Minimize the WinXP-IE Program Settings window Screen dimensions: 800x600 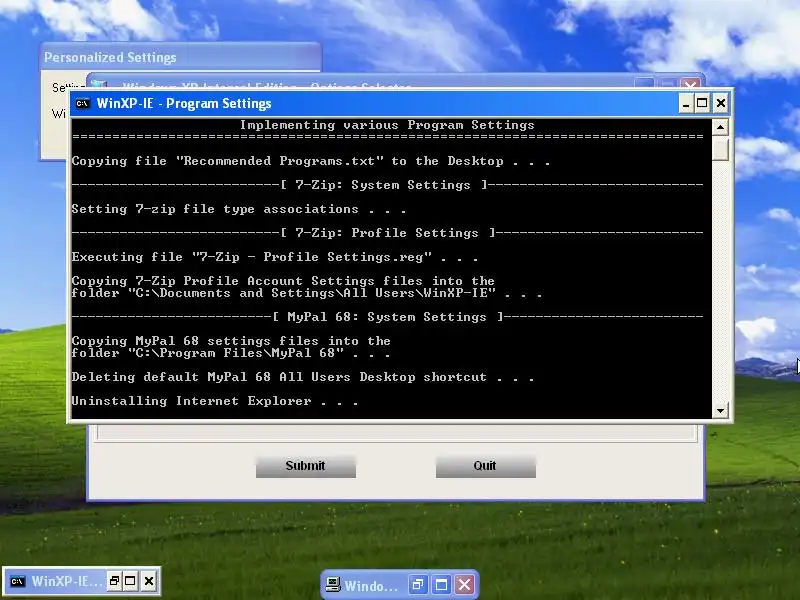pos(686,104)
